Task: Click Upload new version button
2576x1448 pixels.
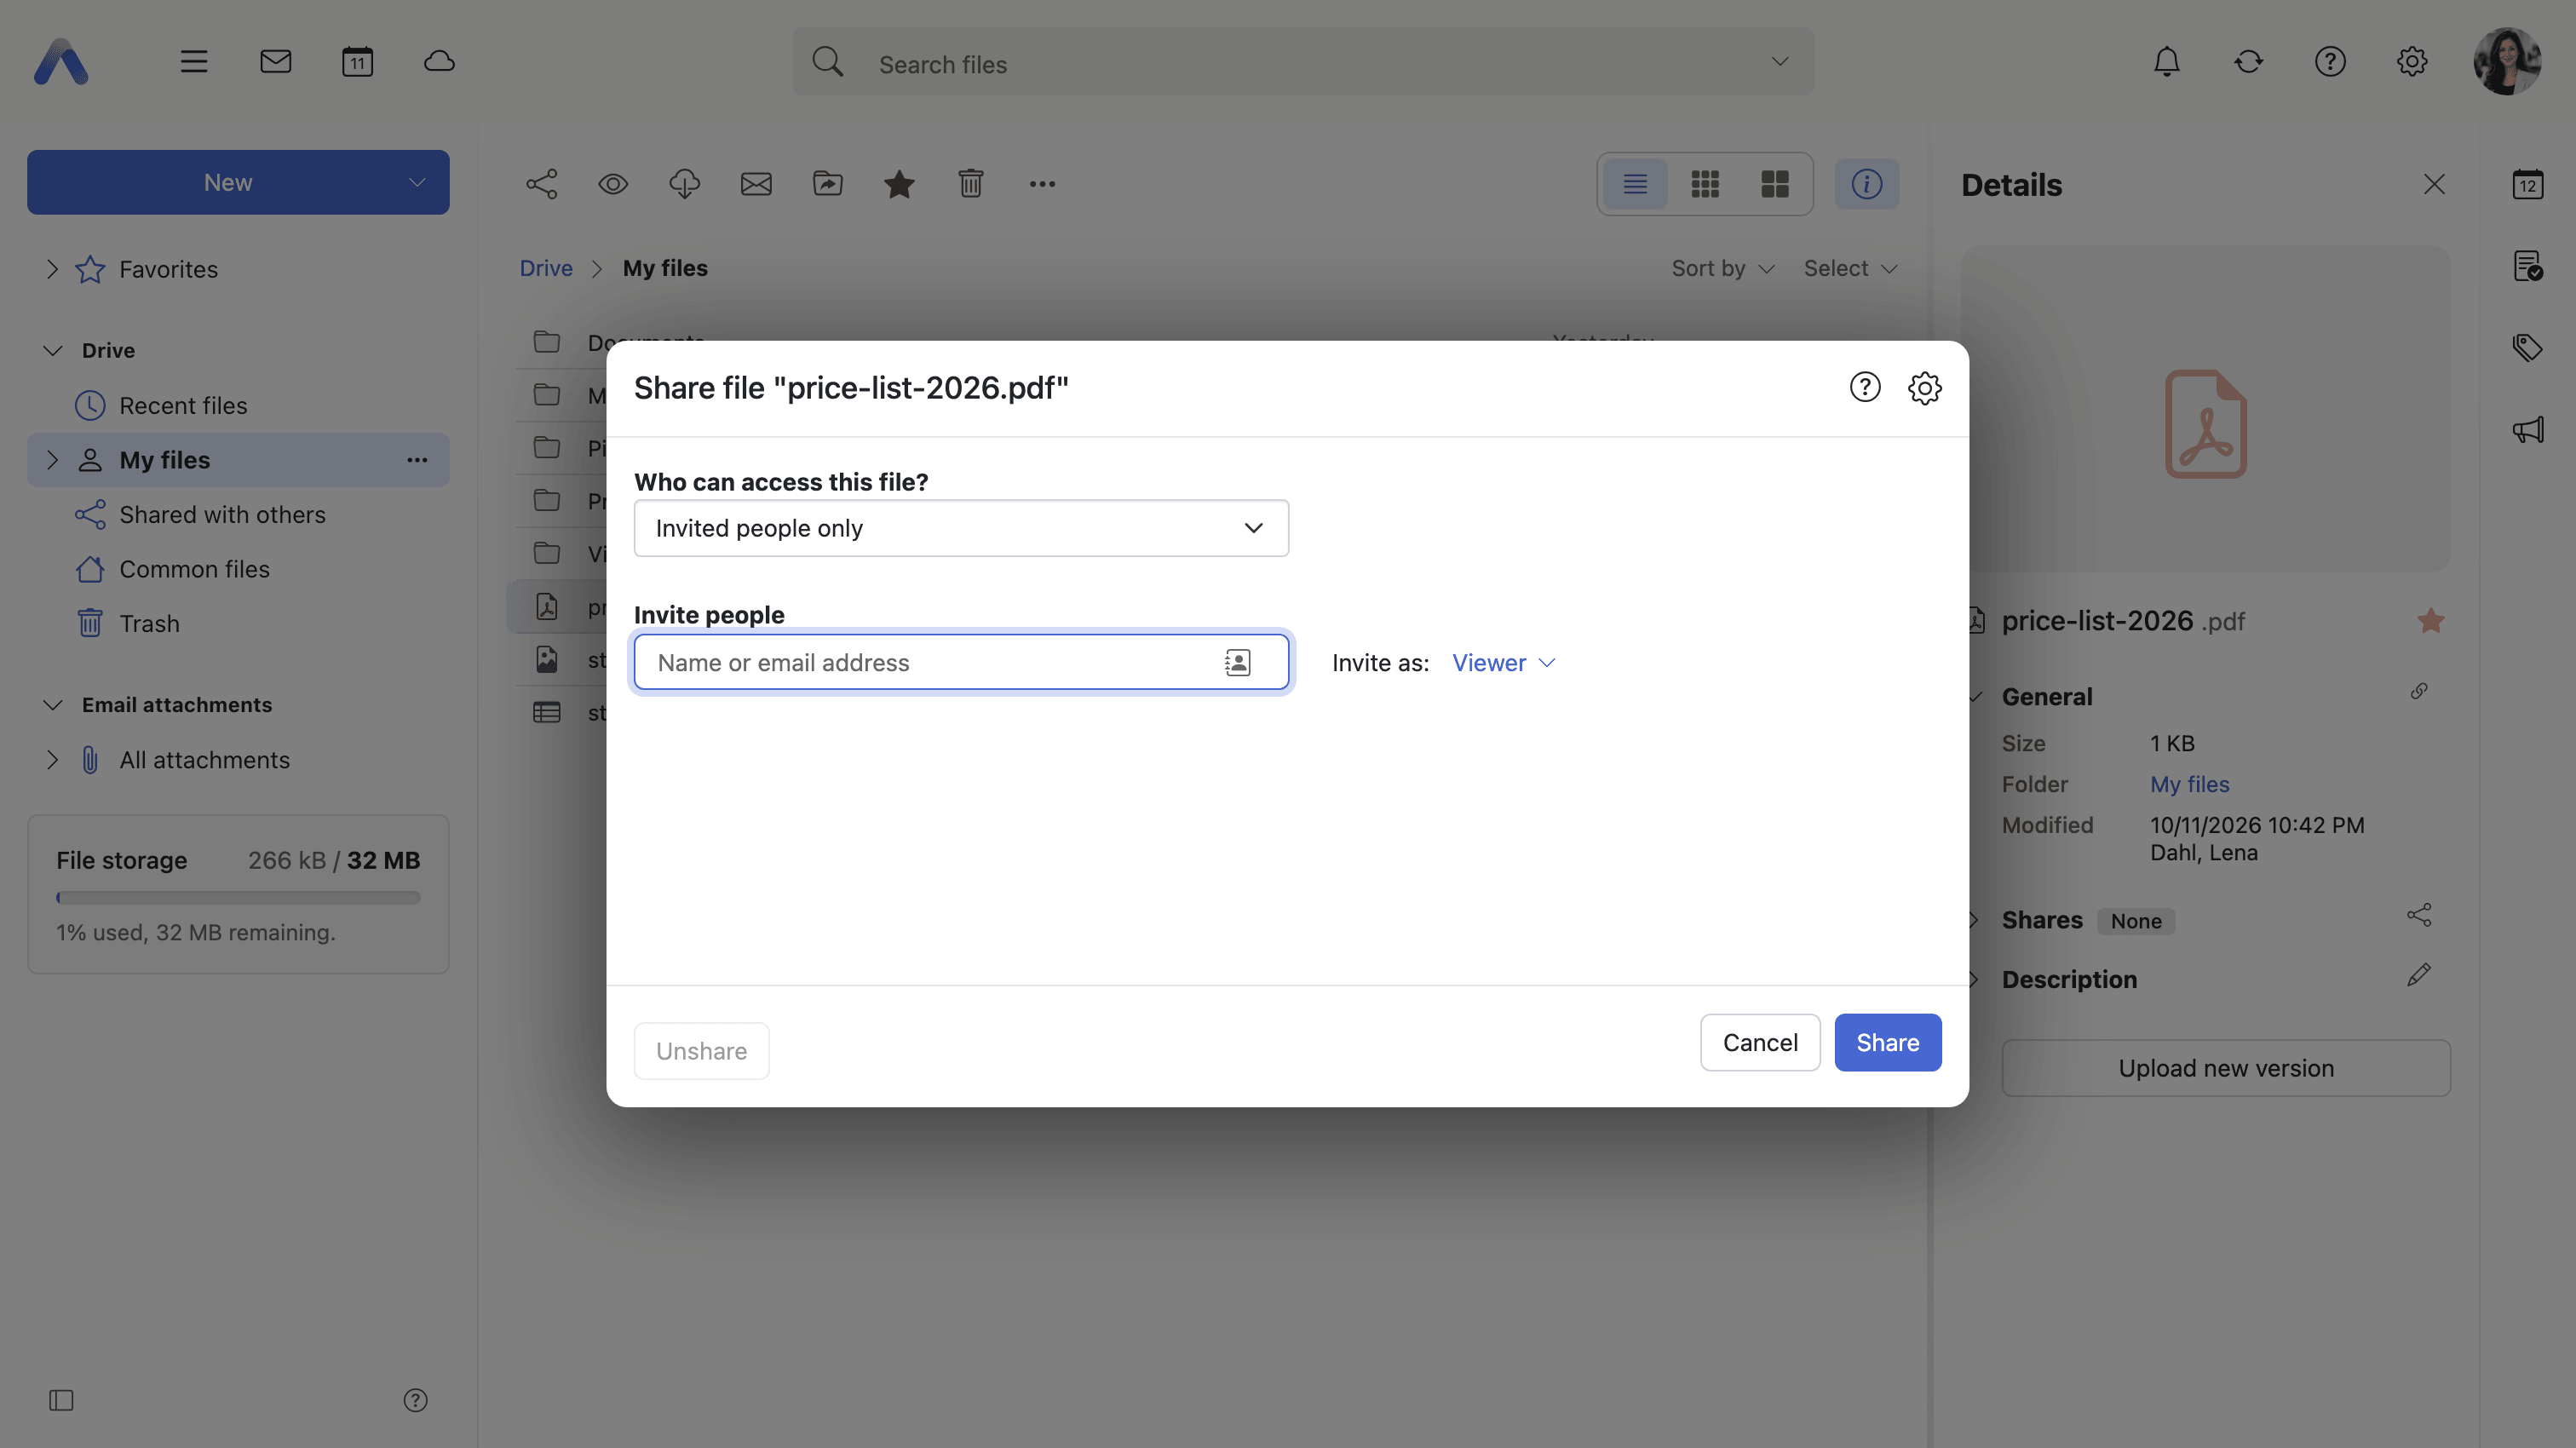Action: click(x=2226, y=1068)
